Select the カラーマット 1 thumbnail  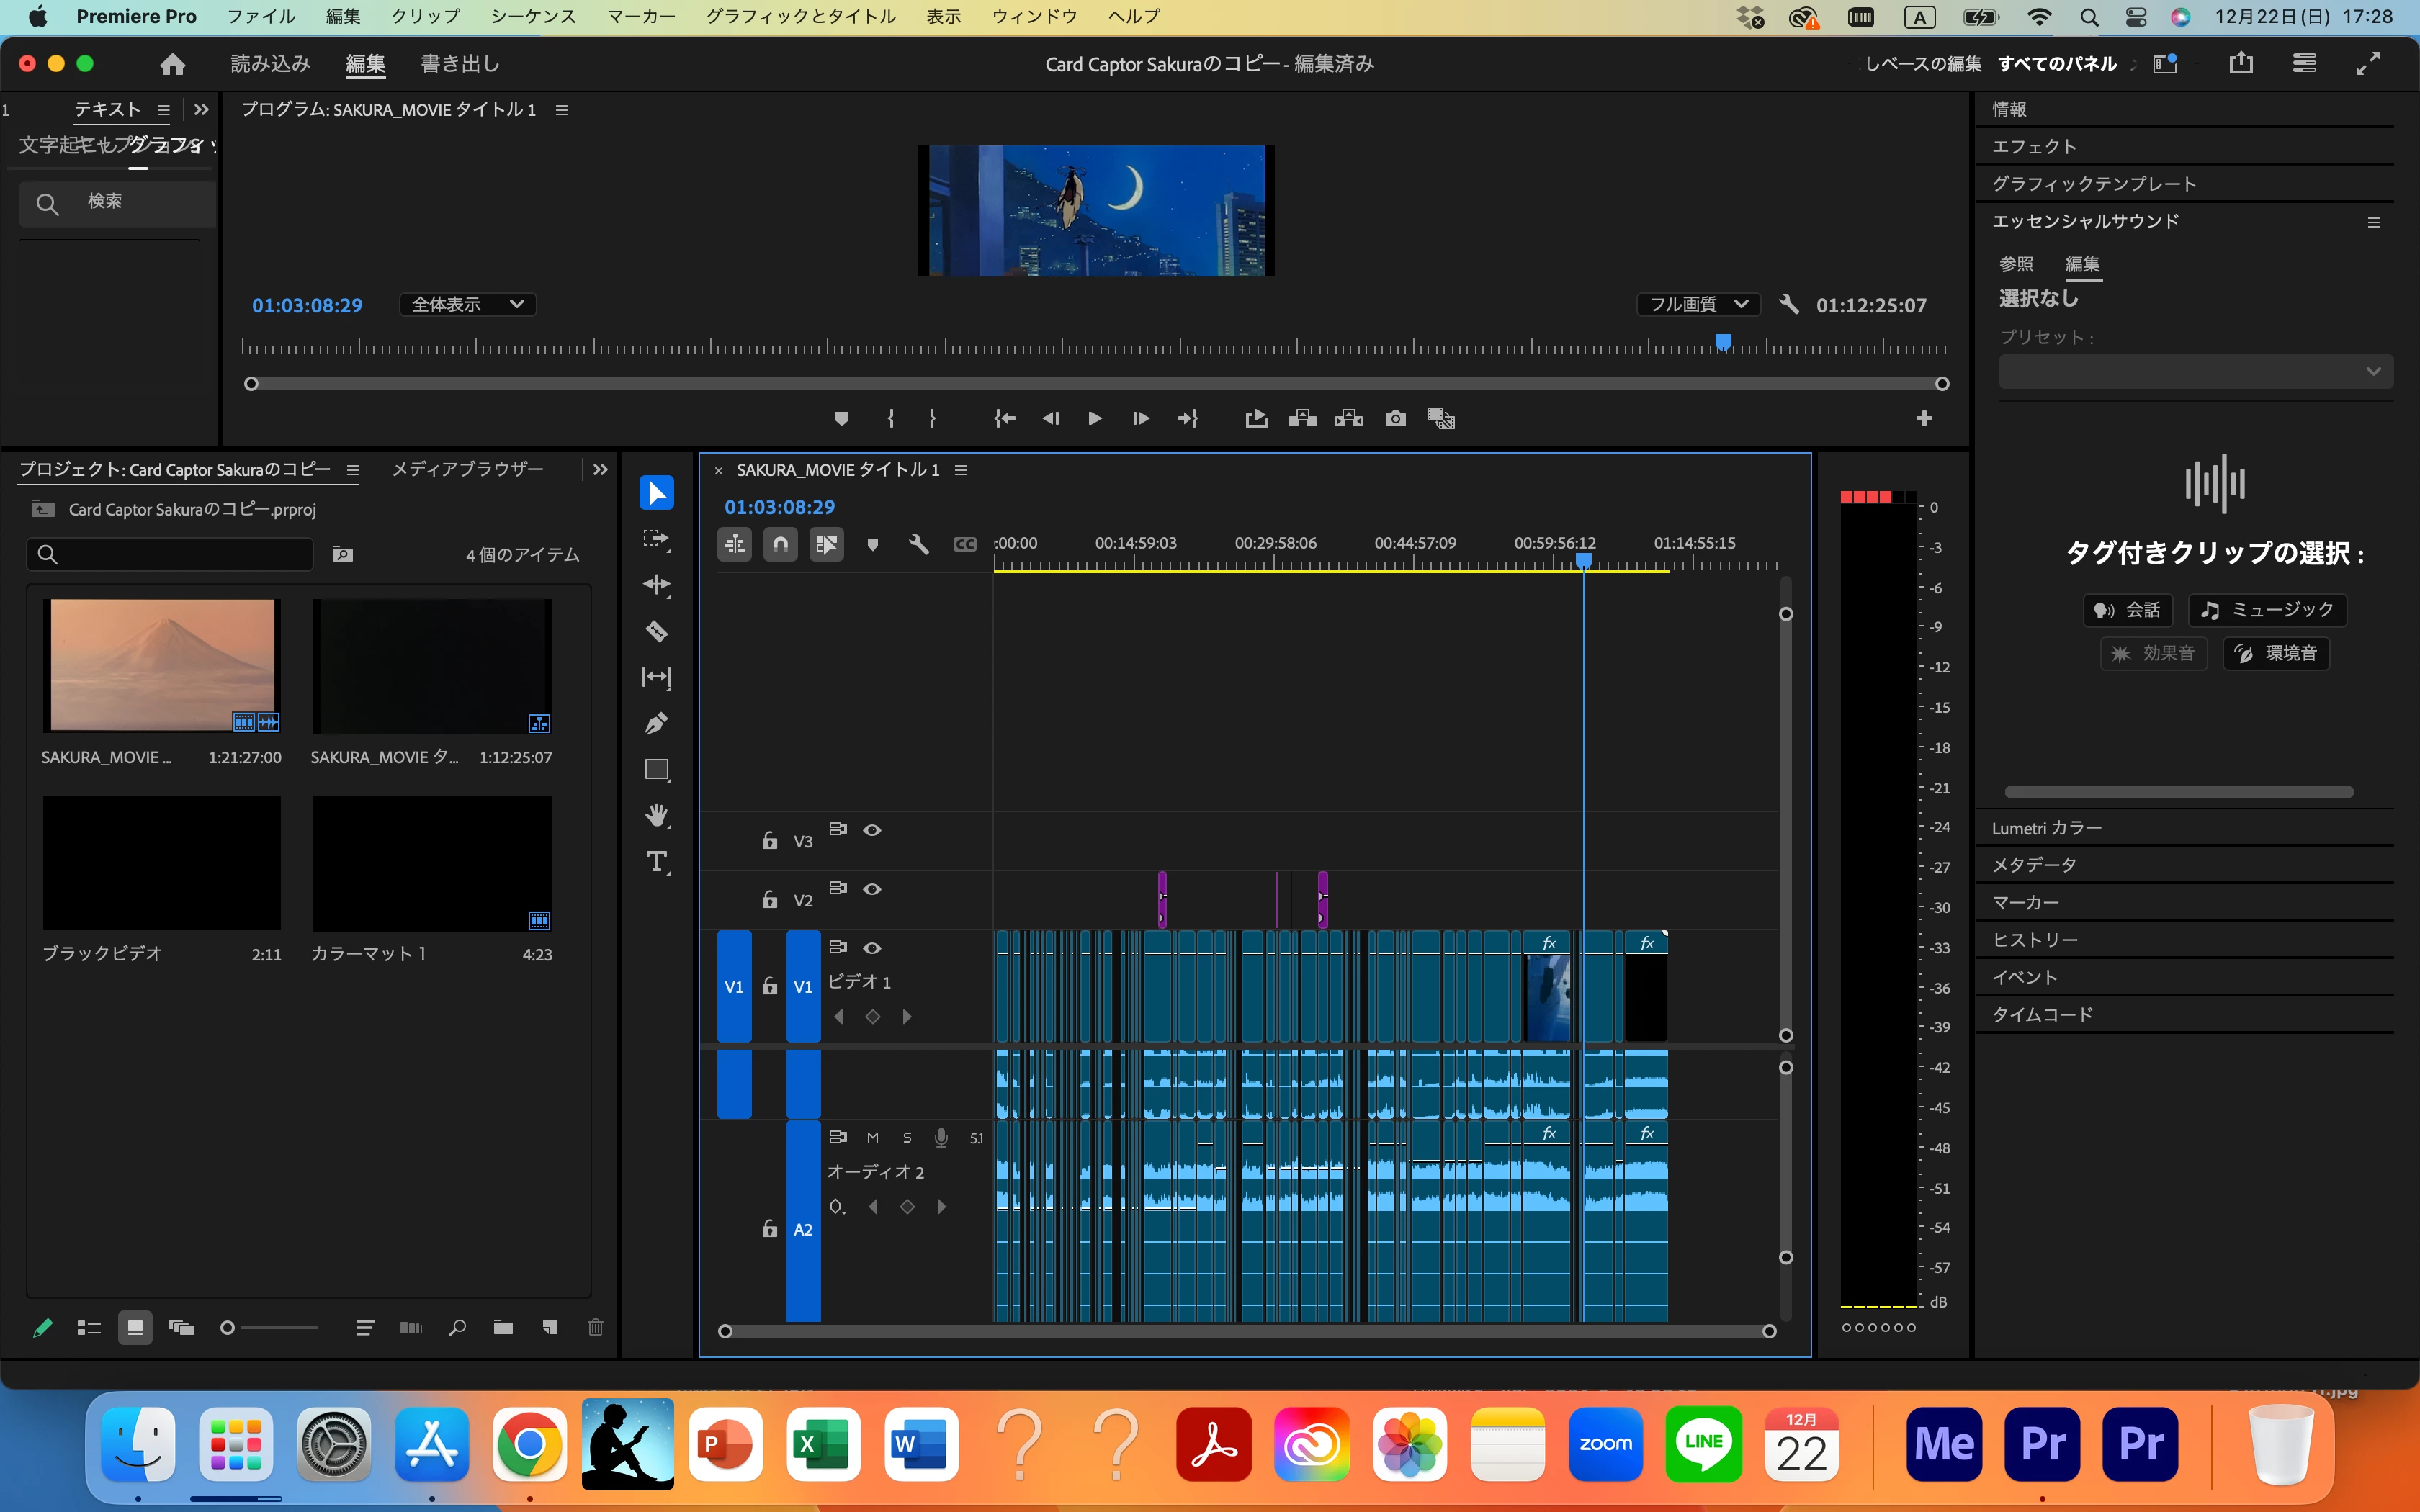(x=431, y=863)
